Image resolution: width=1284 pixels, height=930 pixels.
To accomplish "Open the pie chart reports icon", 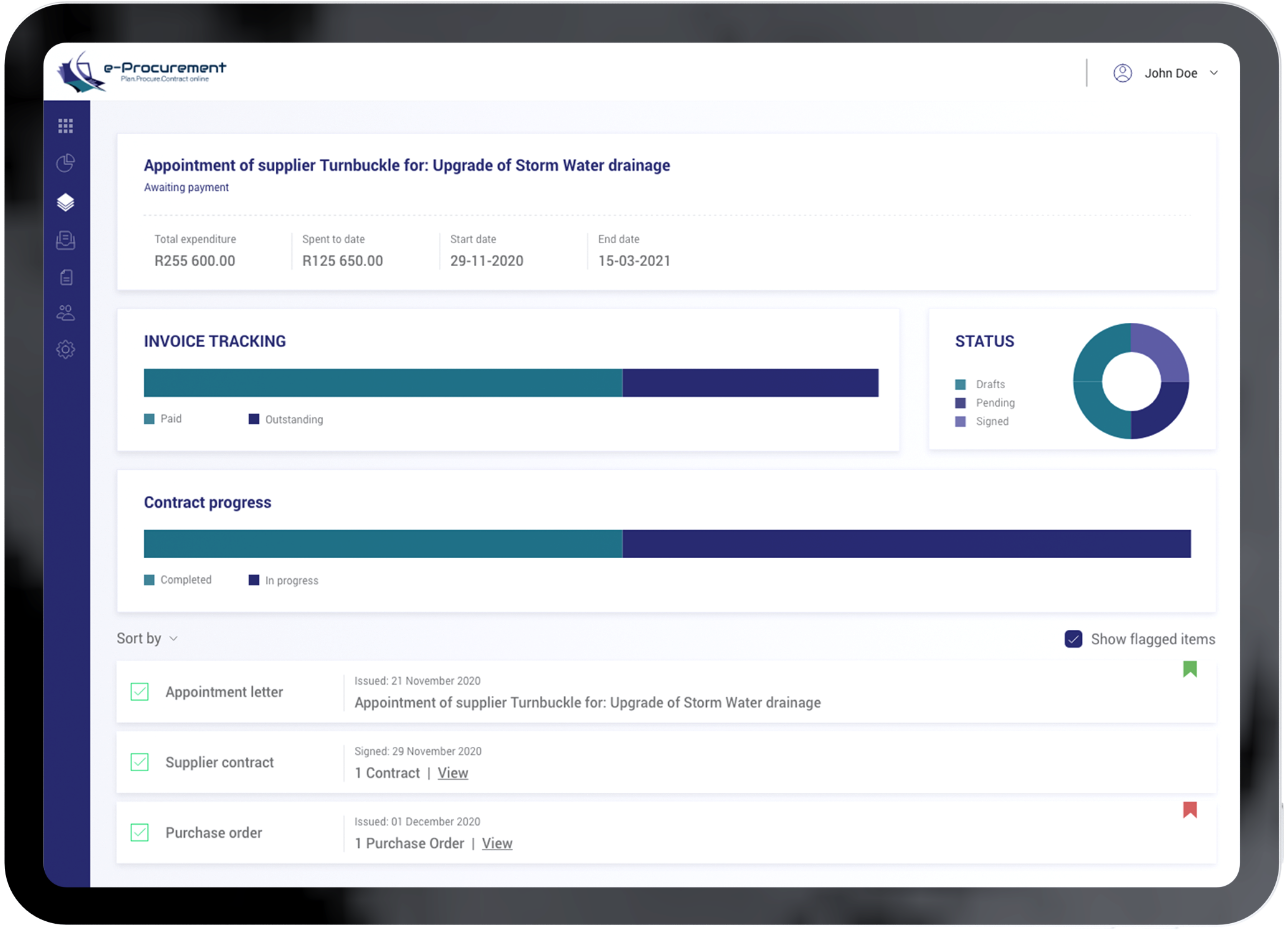I will pyautogui.click(x=65, y=163).
